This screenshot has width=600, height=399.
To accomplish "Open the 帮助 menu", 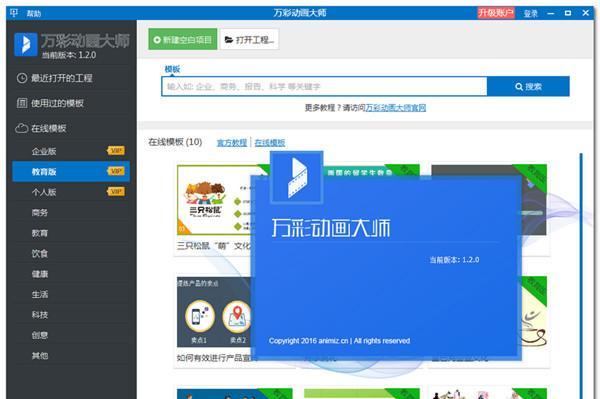I will click(x=34, y=14).
